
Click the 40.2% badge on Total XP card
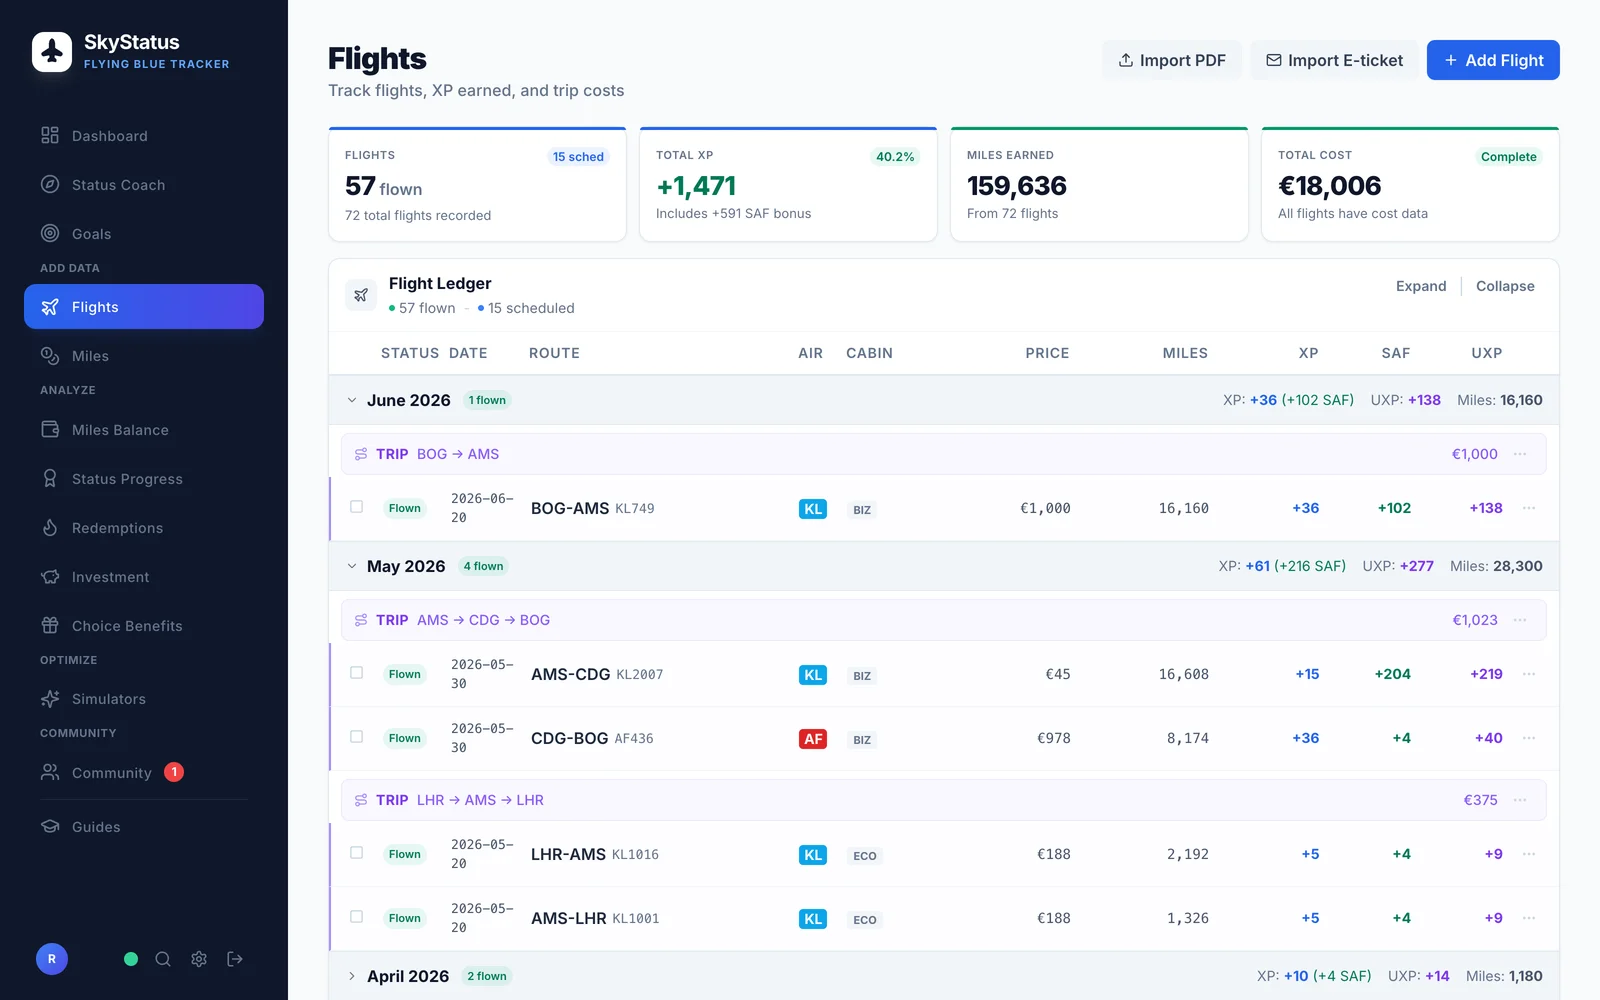click(895, 157)
